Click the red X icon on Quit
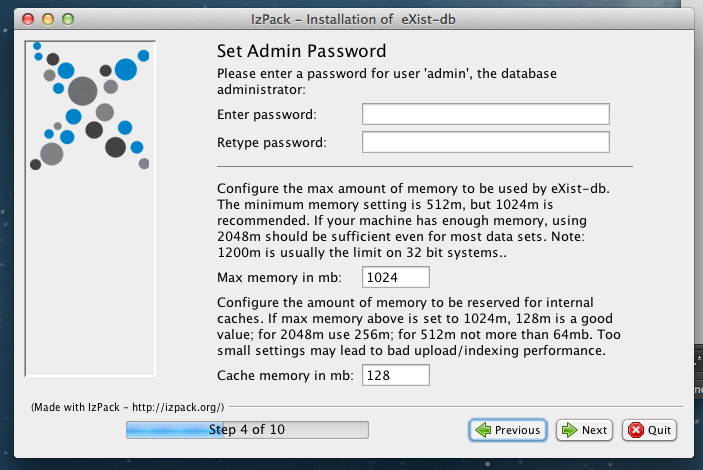The width and height of the screenshot is (703, 470). point(635,430)
